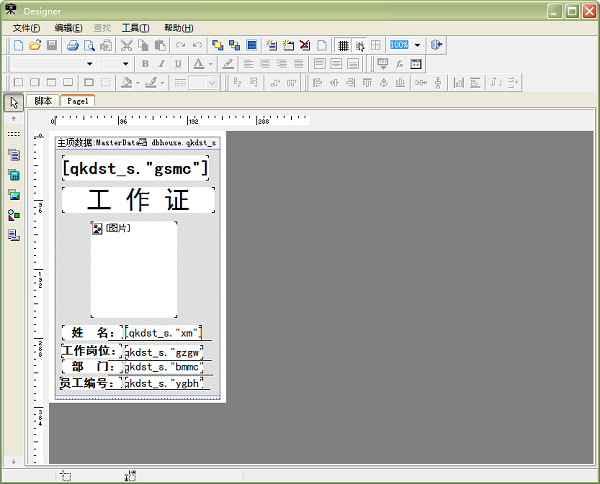This screenshot has width=600, height=484.
Task: Toggle bold formatting
Action: (145, 64)
